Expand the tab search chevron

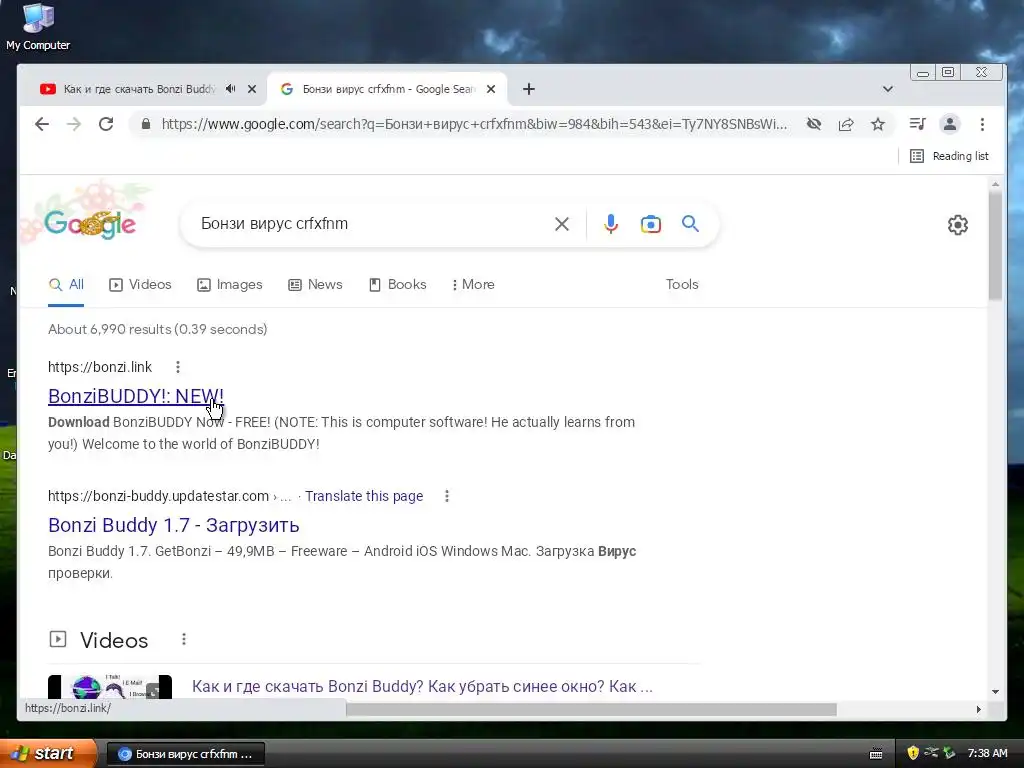[x=888, y=89]
